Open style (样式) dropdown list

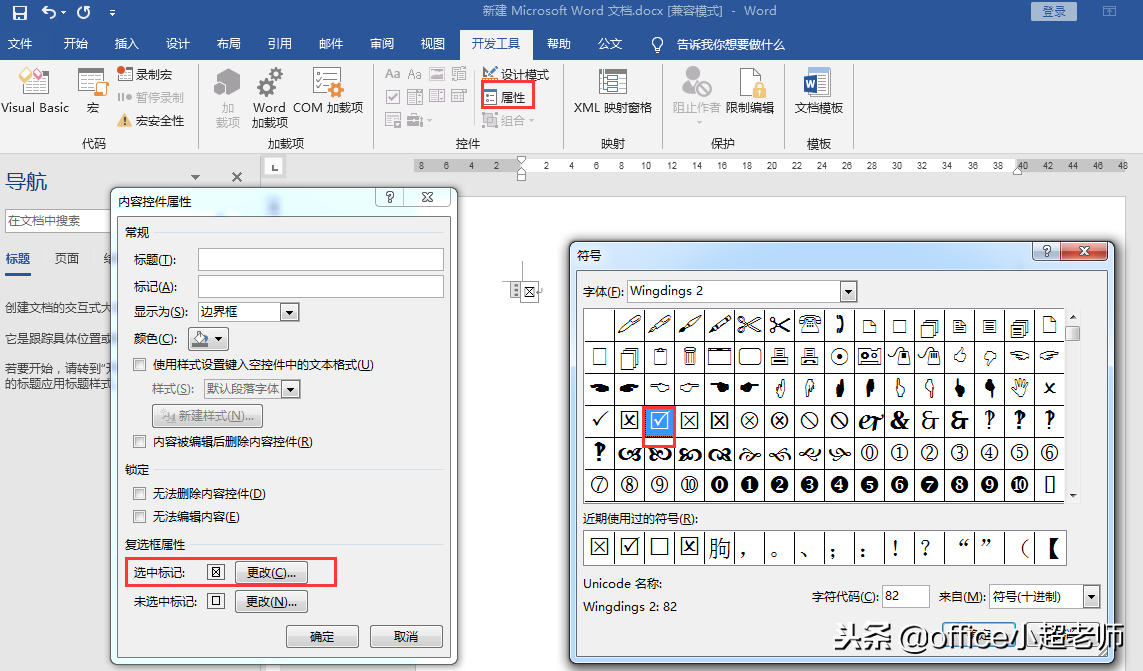tap(291, 389)
